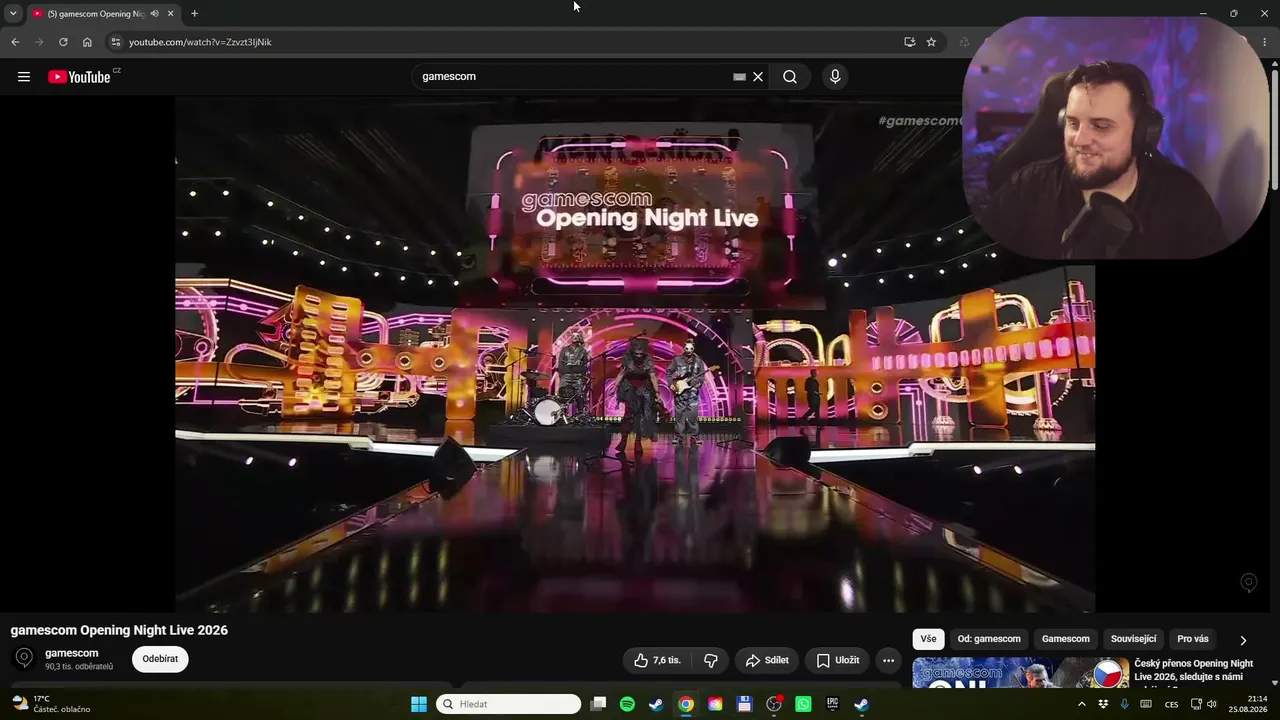
Task: Select the Související filter chip
Action: coord(1133,639)
